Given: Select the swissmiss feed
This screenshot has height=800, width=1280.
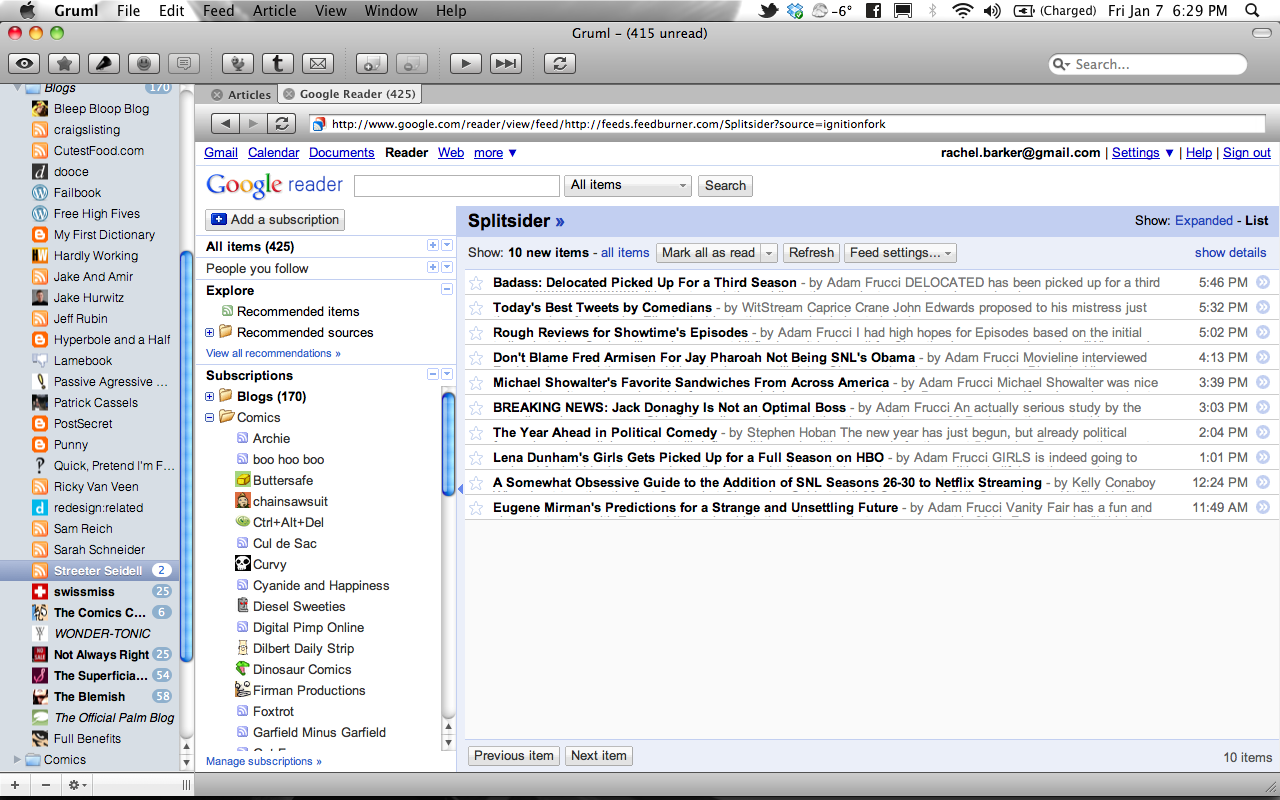Looking at the screenshot, I should tap(84, 591).
